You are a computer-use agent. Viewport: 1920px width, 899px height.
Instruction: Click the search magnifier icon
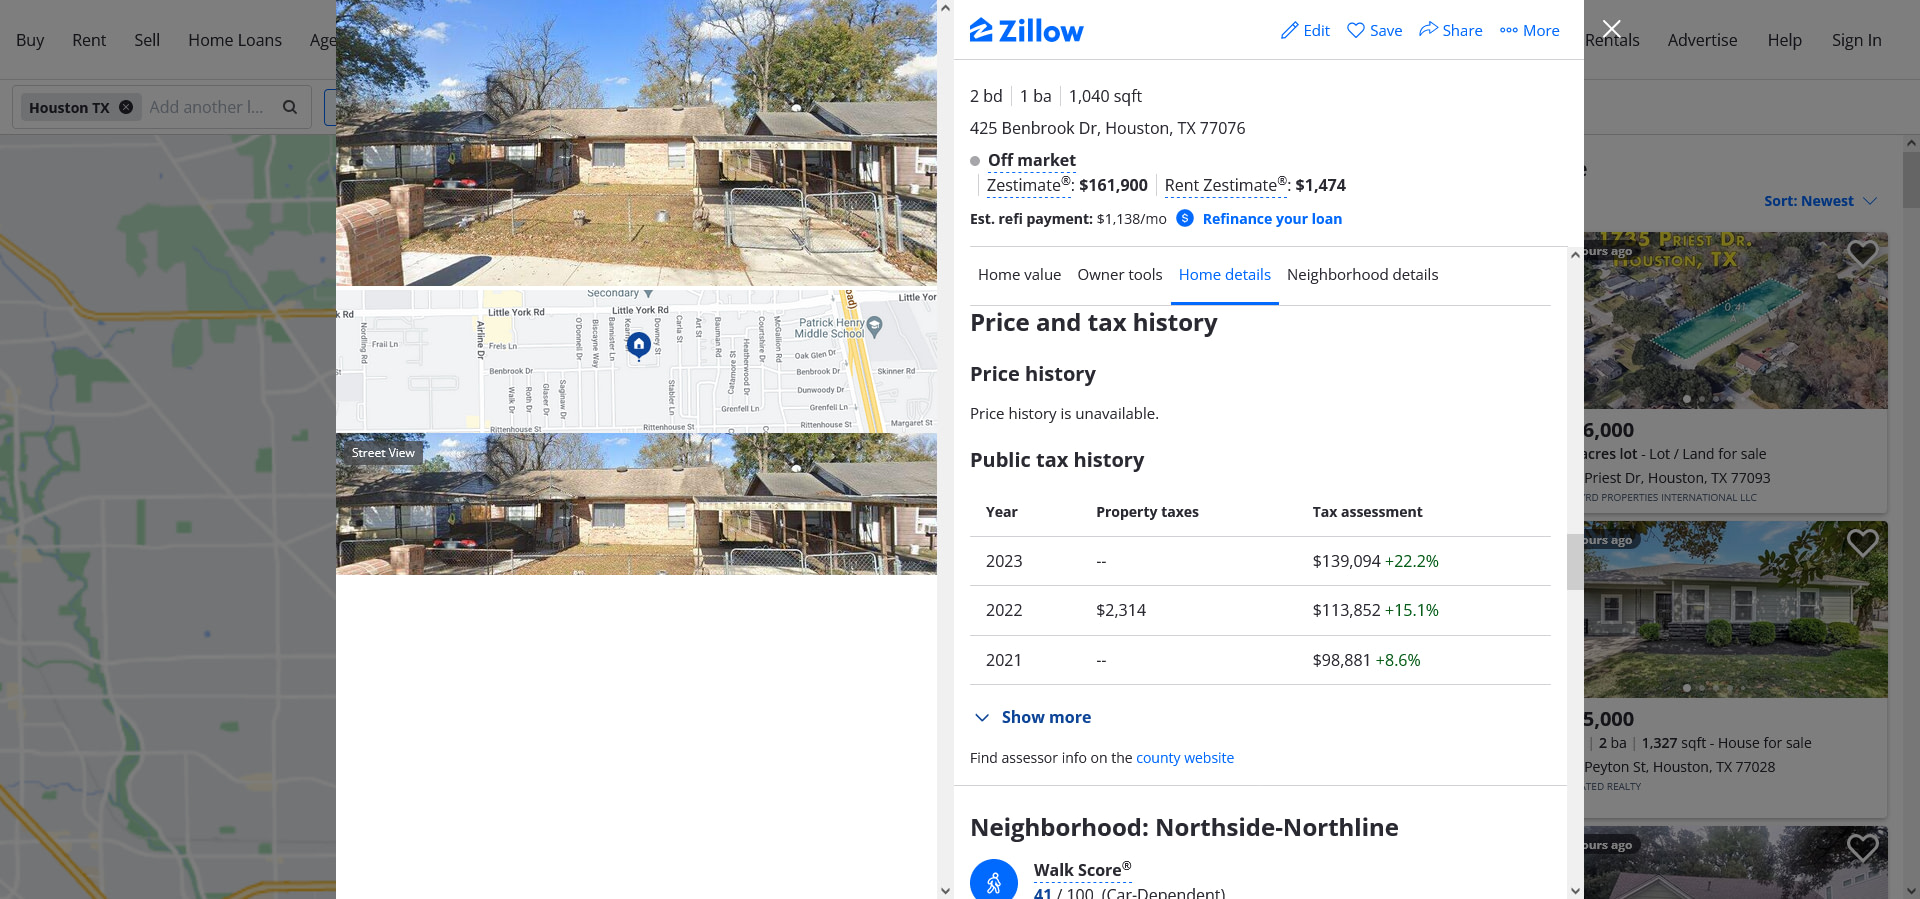pyautogui.click(x=290, y=107)
